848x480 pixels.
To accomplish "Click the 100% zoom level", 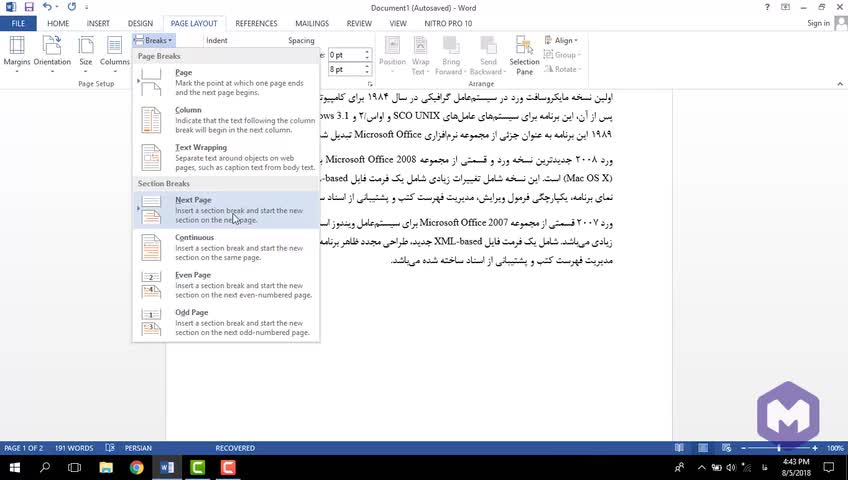I will tap(834, 448).
